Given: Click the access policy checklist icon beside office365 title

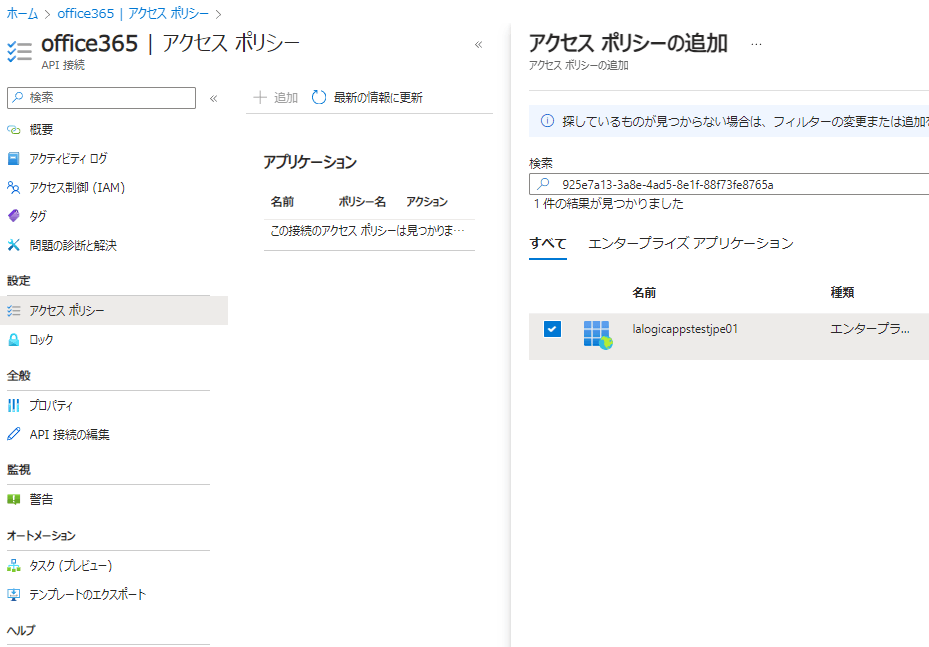Looking at the screenshot, I should pos(19,52).
